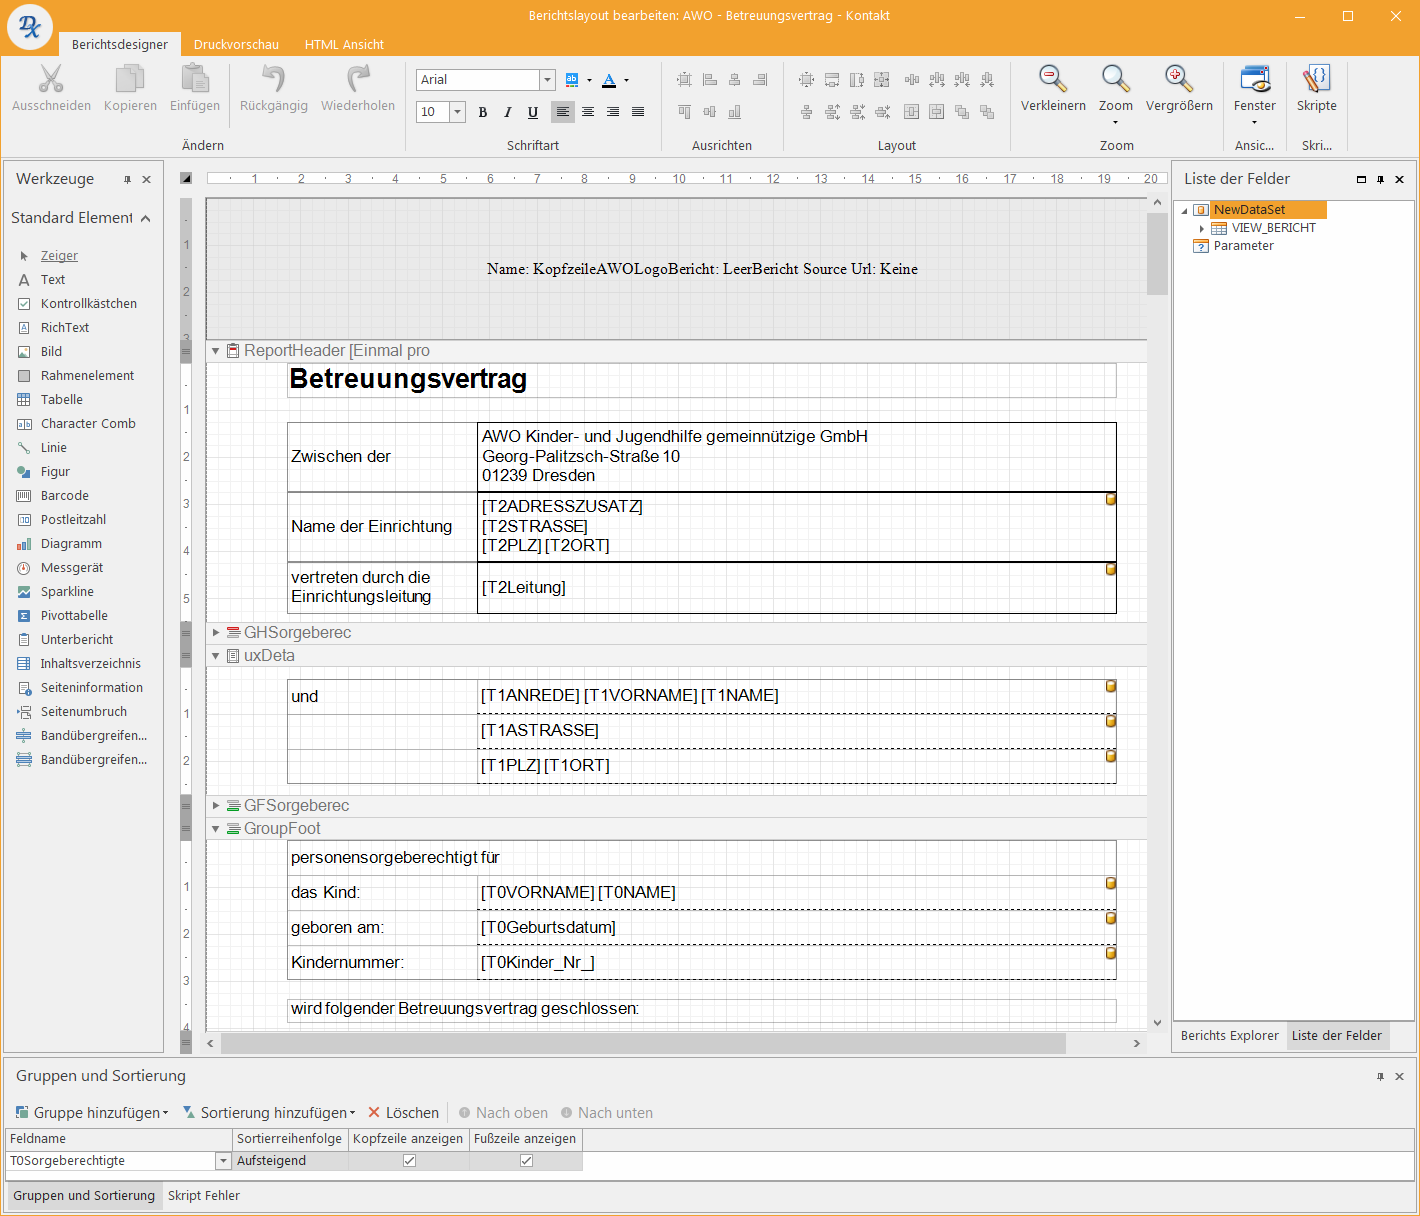The width and height of the screenshot is (1420, 1216).
Task: Set text alignment to justified
Action: tap(638, 112)
